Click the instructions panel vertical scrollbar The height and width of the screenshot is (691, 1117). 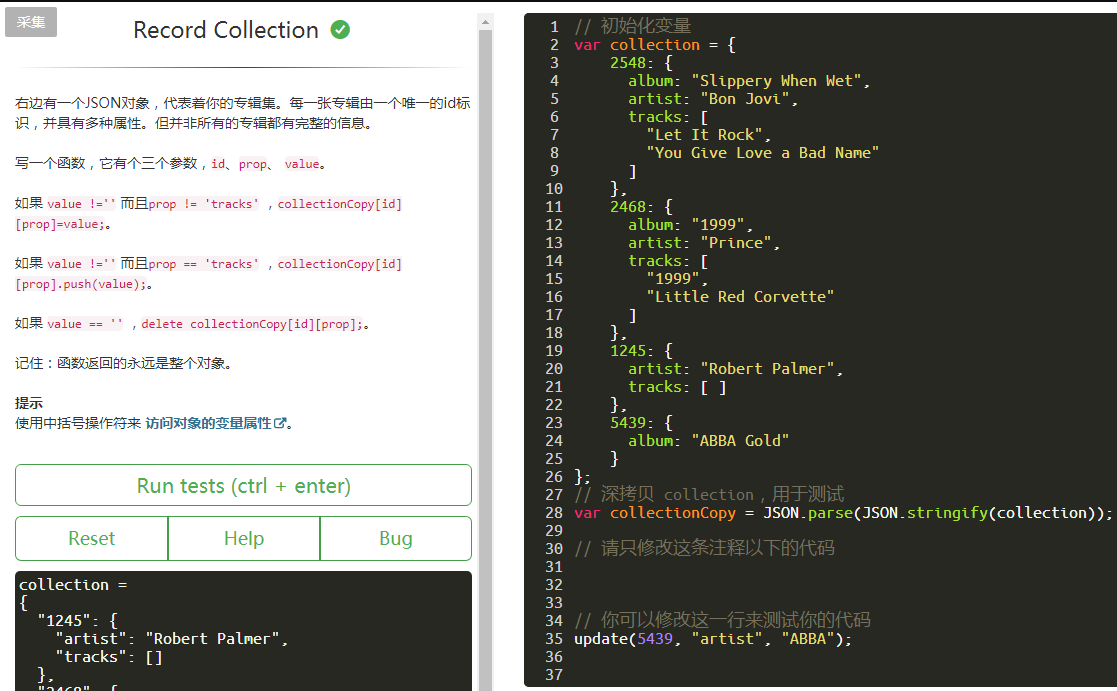tap(486, 300)
